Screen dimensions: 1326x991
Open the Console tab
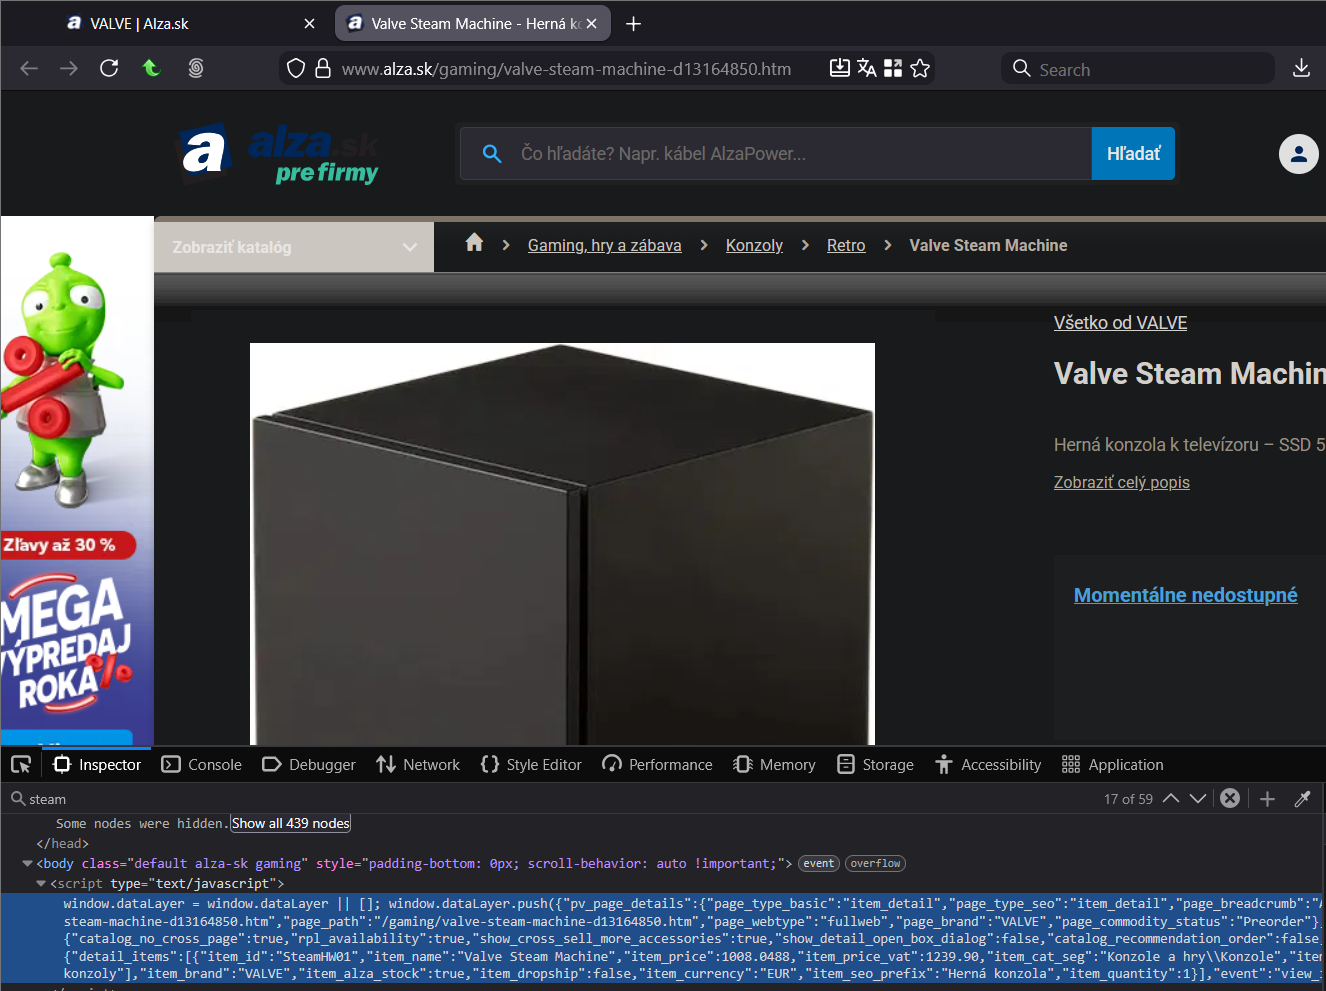click(201, 765)
